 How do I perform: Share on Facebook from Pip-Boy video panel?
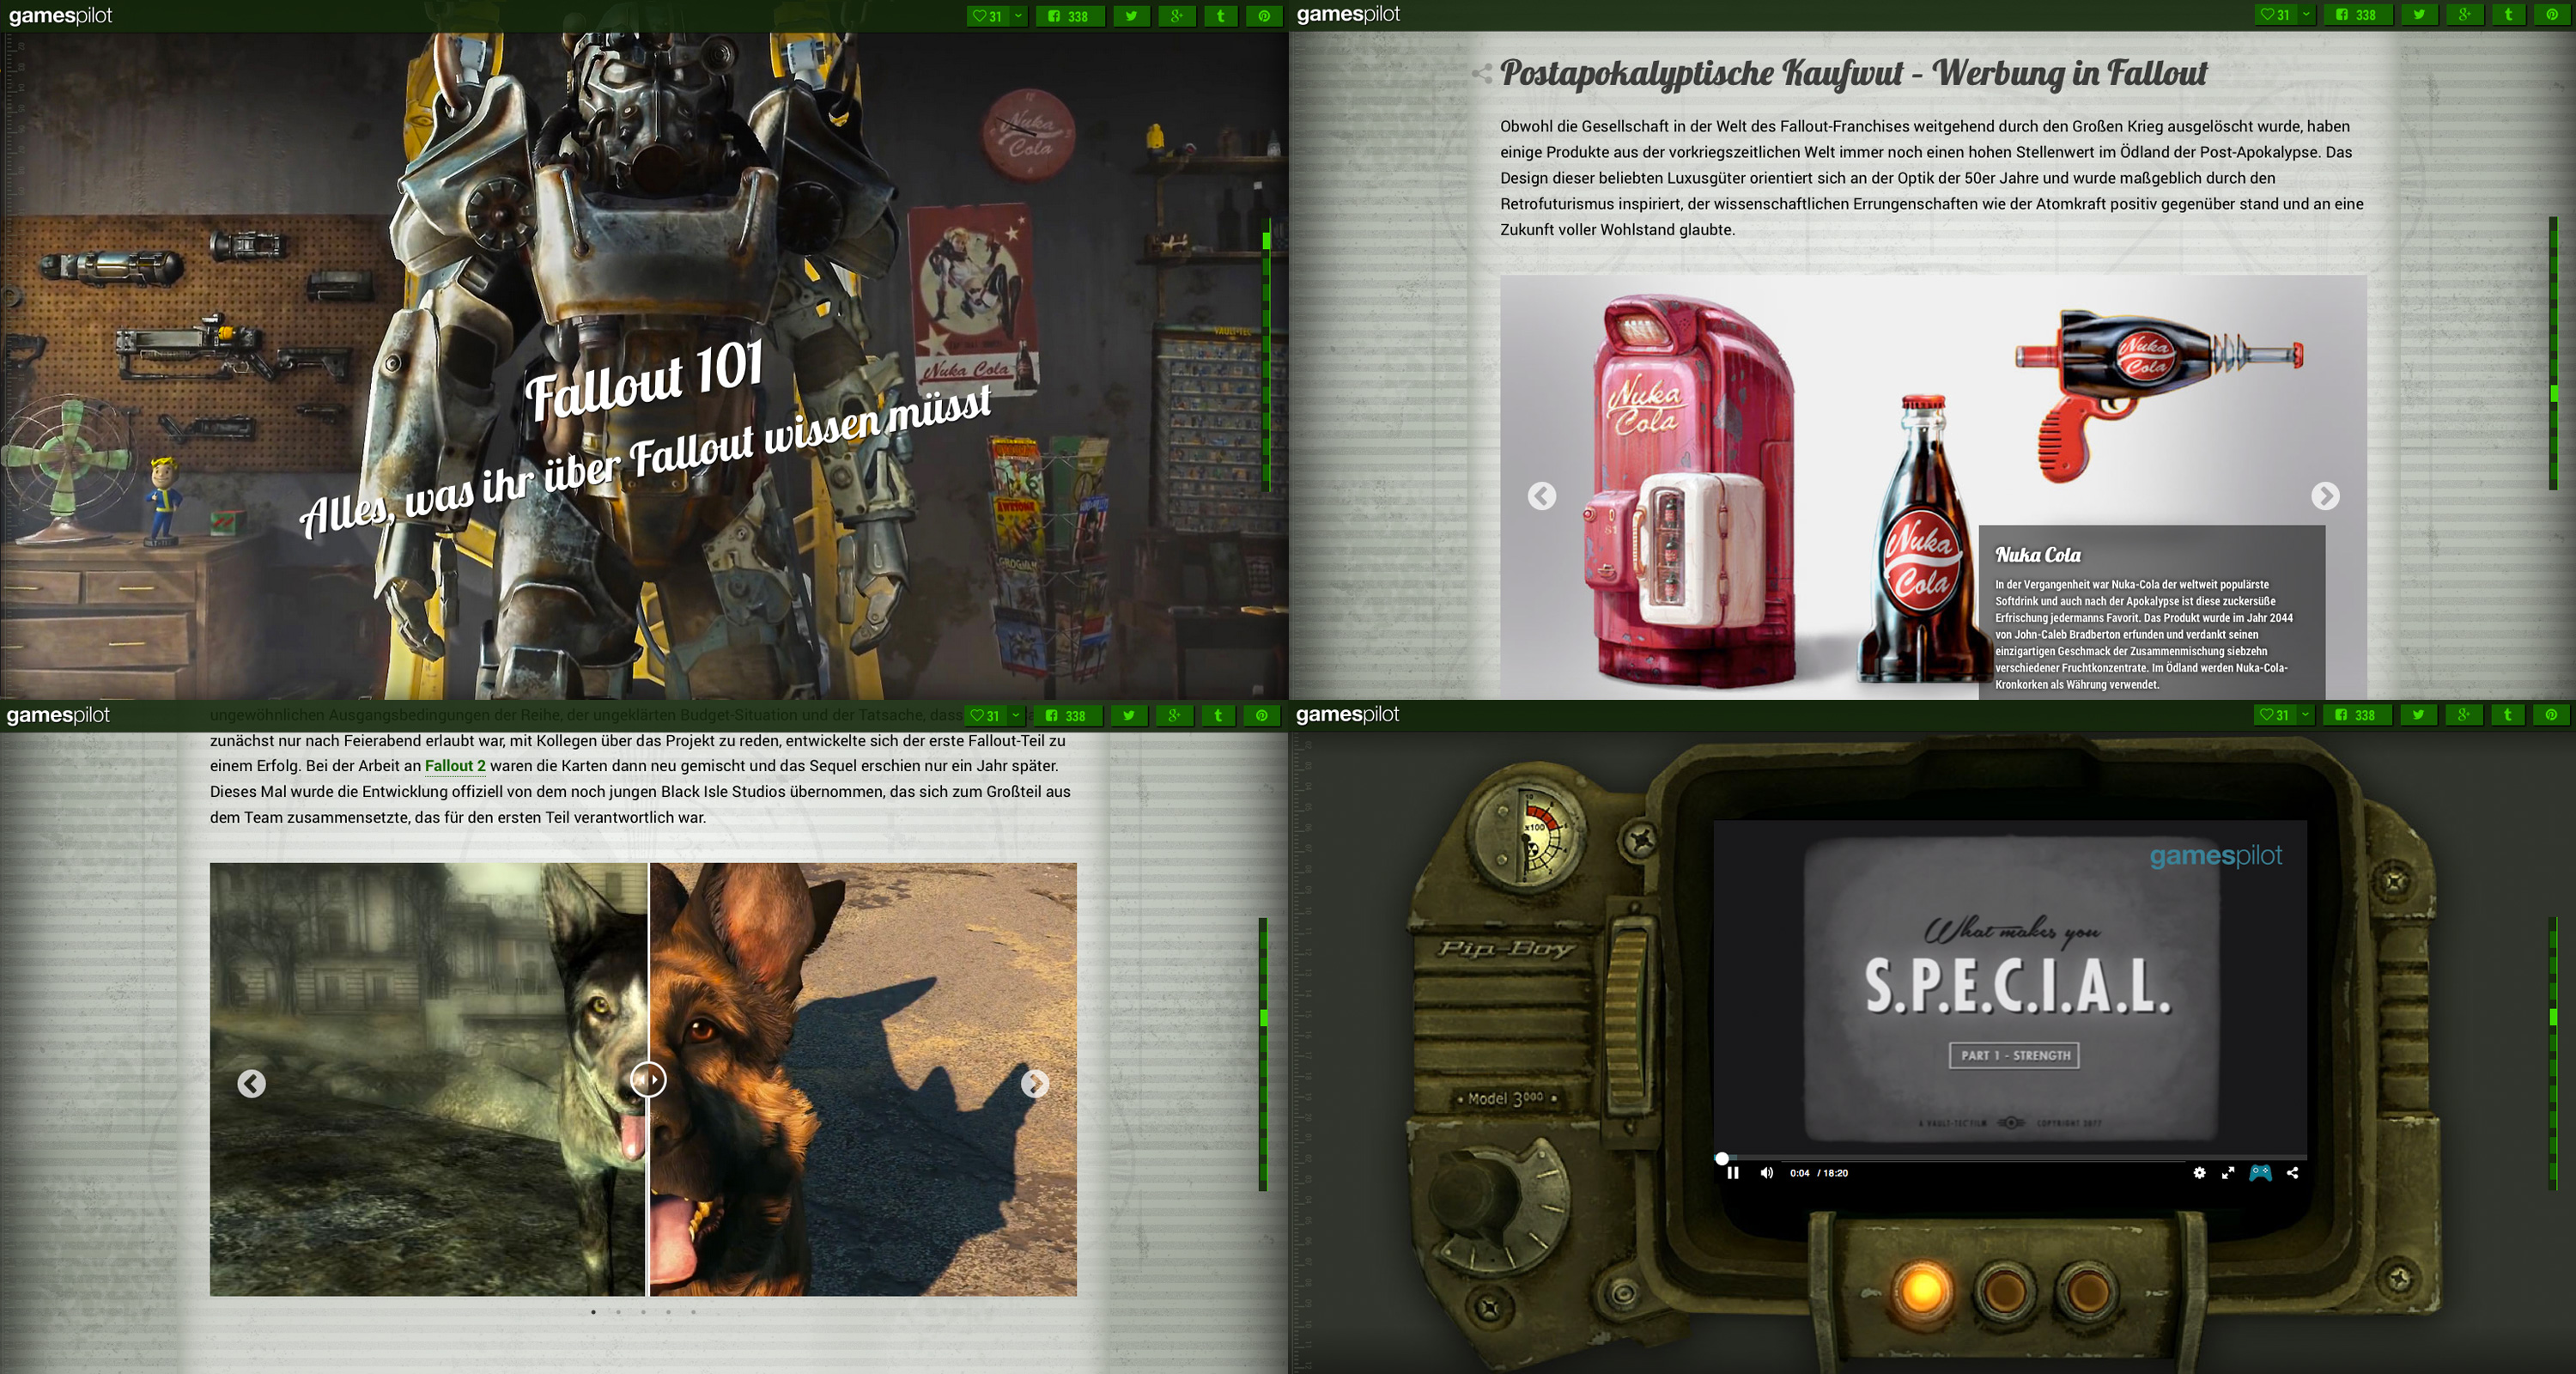click(x=2356, y=714)
